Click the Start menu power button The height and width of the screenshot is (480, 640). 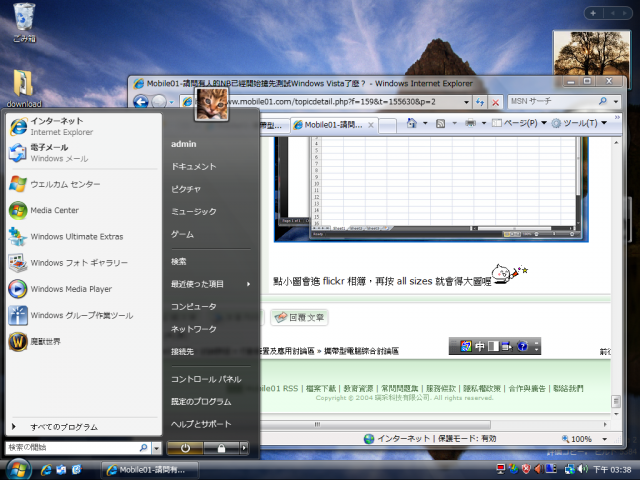pyautogui.click(x=185, y=448)
